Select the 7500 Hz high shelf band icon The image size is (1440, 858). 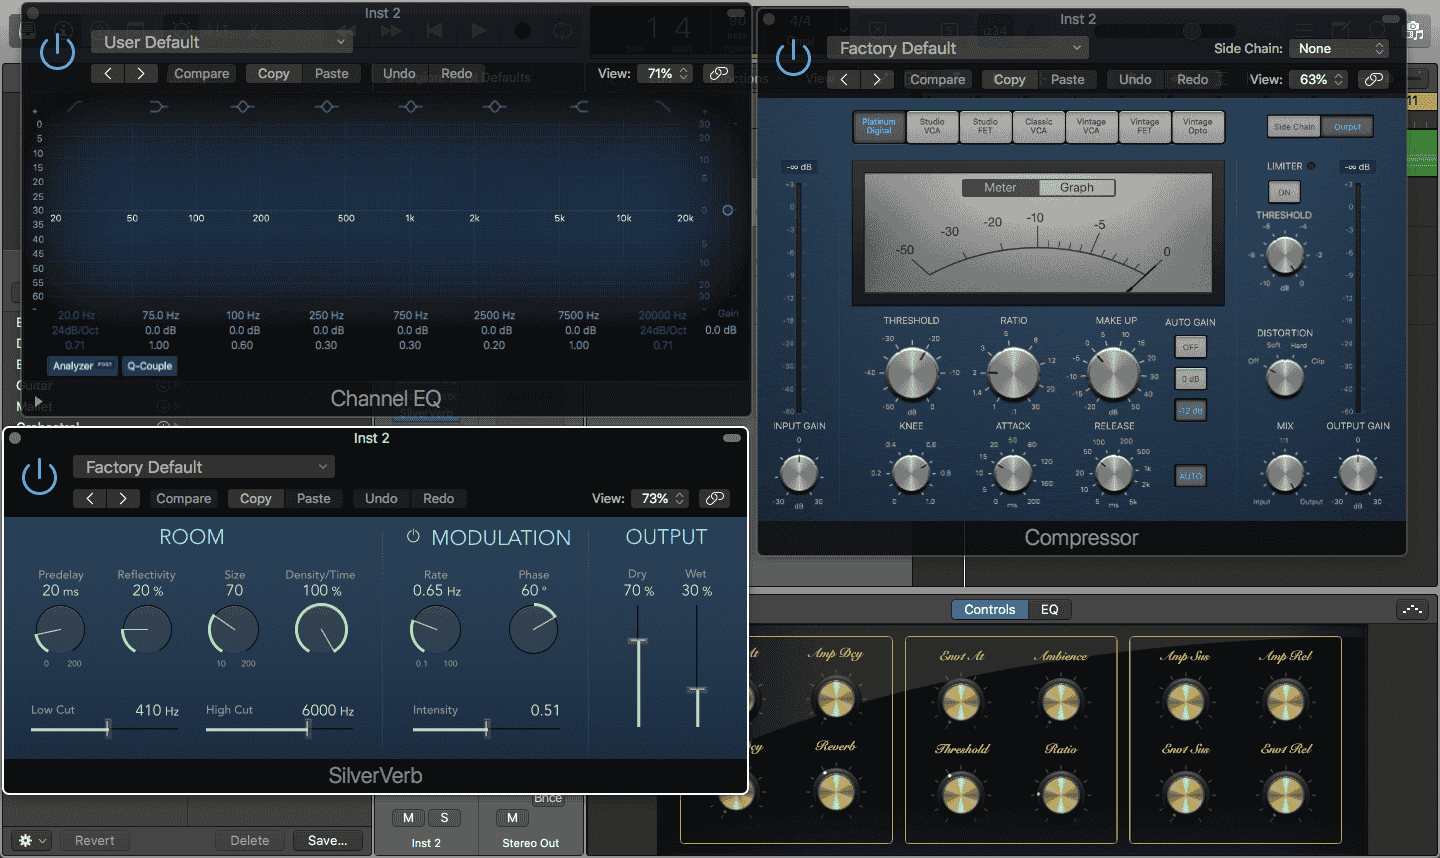click(579, 106)
